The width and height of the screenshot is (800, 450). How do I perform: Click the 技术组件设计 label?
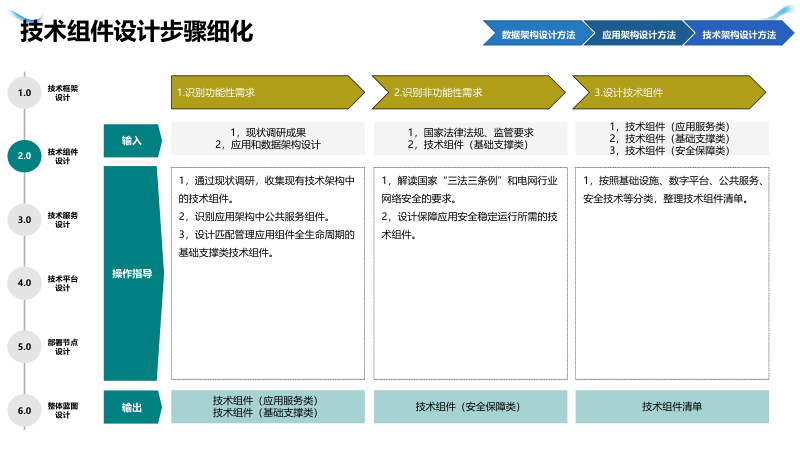click(63, 156)
